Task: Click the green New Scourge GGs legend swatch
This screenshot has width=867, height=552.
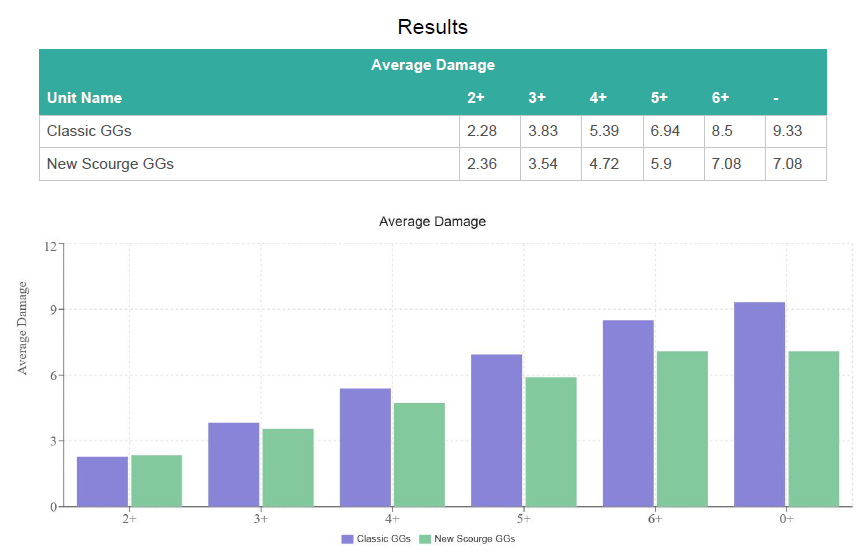Action: click(424, 539)
